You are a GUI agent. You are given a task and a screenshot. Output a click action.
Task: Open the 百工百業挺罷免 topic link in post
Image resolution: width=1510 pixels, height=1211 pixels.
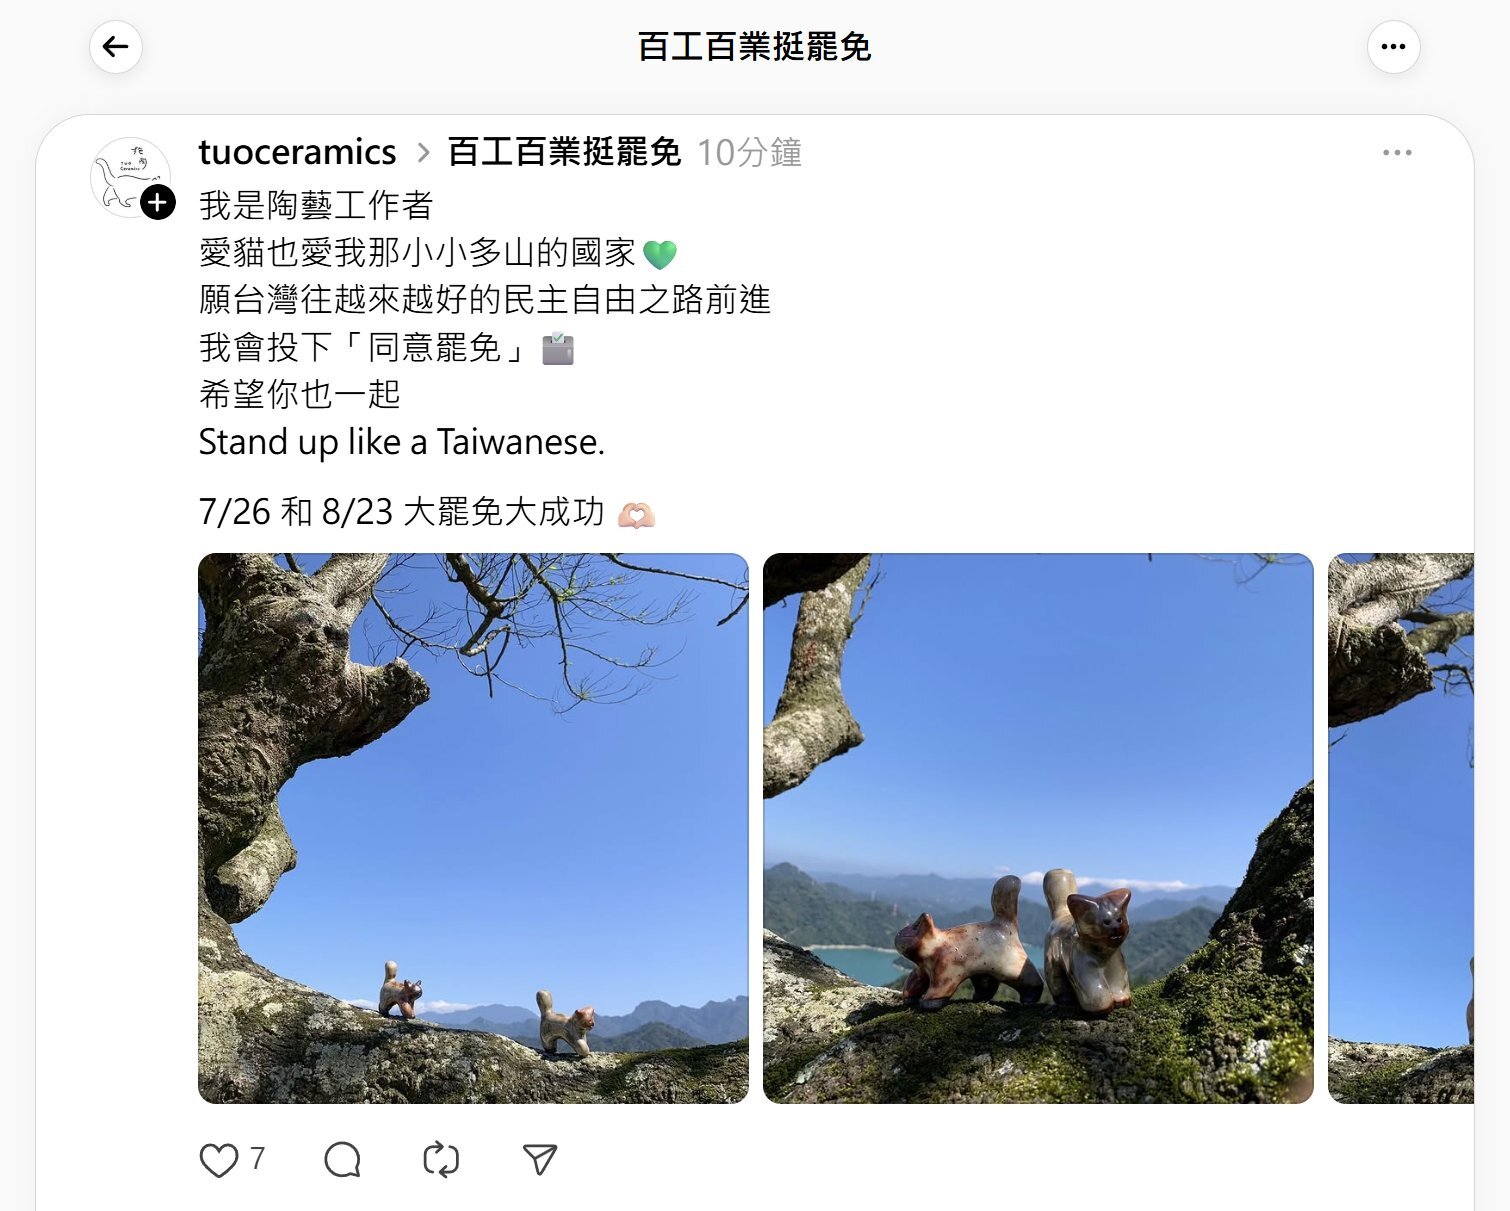pos(564,152)
